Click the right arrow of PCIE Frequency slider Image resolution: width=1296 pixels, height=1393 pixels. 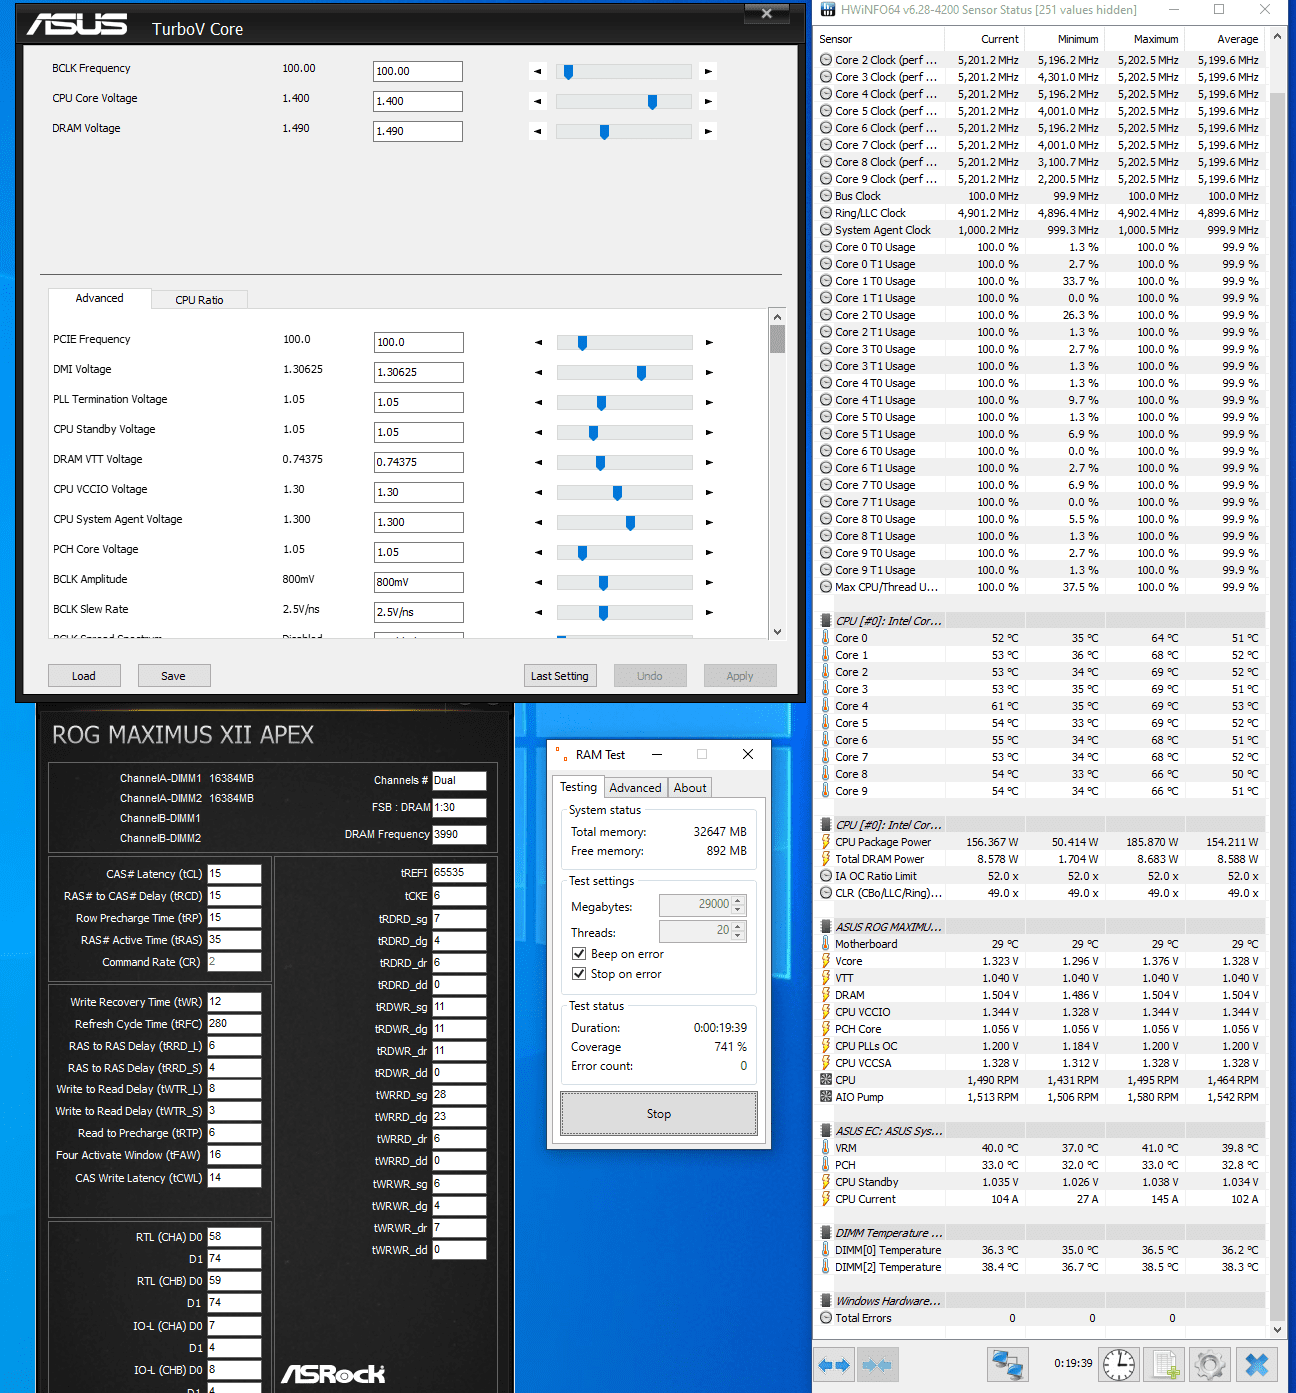709,343
